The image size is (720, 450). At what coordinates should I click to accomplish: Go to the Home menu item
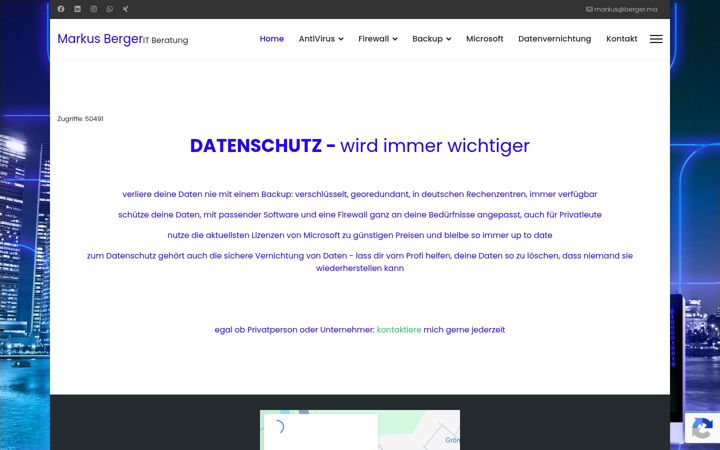point(272,39)
